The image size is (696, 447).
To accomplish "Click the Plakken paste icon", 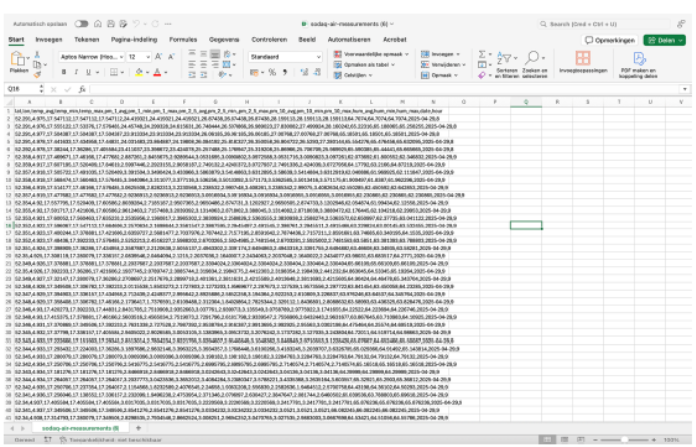I will 19,59.
